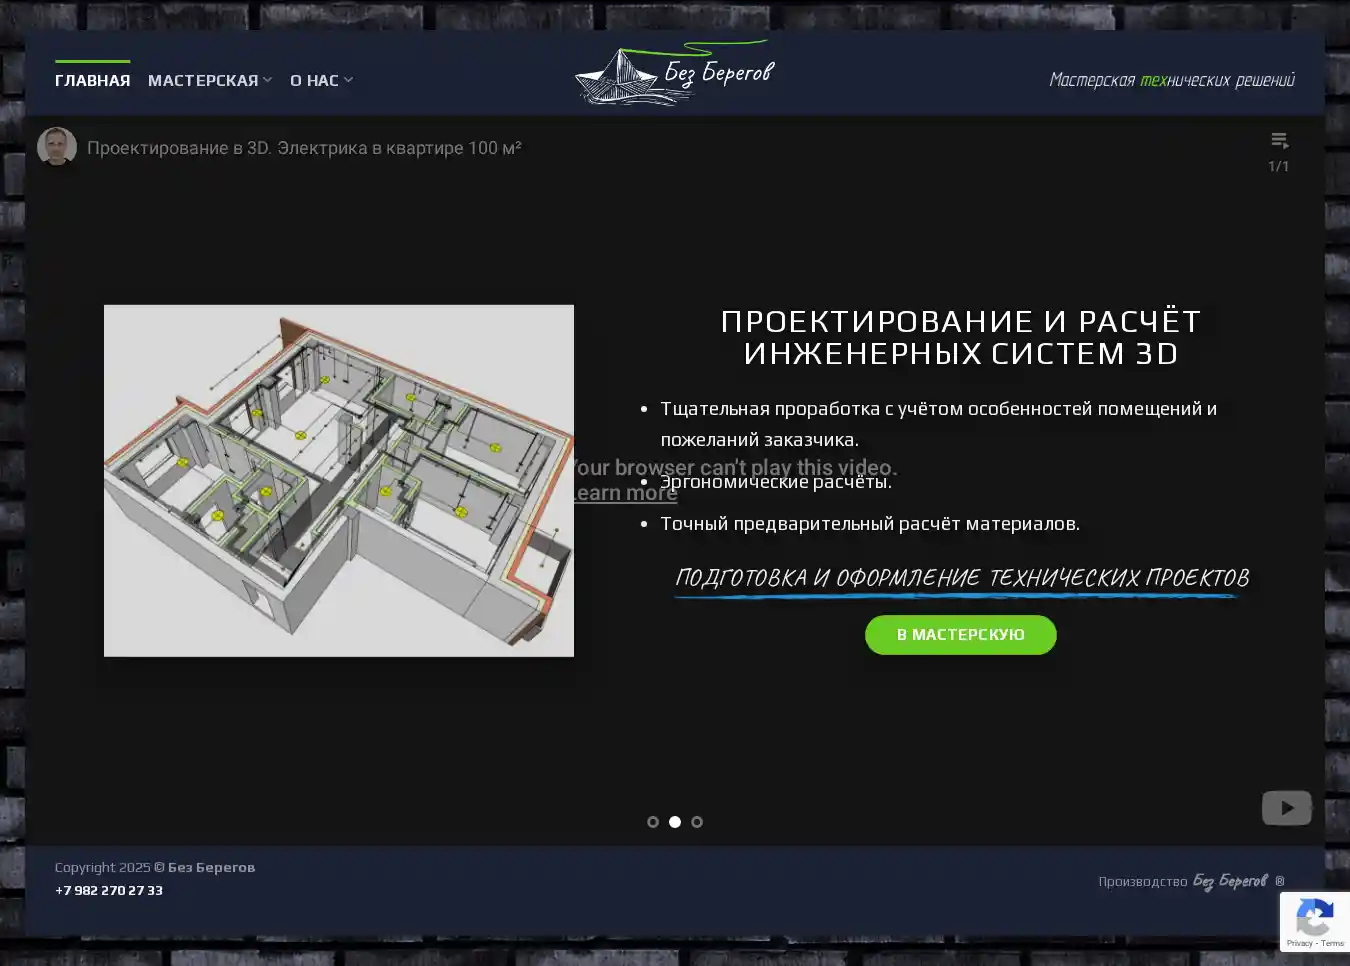The height and width of the screenshot is (966, 1350).
Task: Click the 3D apartment floor plan image
Action: [x=339, y=480]
